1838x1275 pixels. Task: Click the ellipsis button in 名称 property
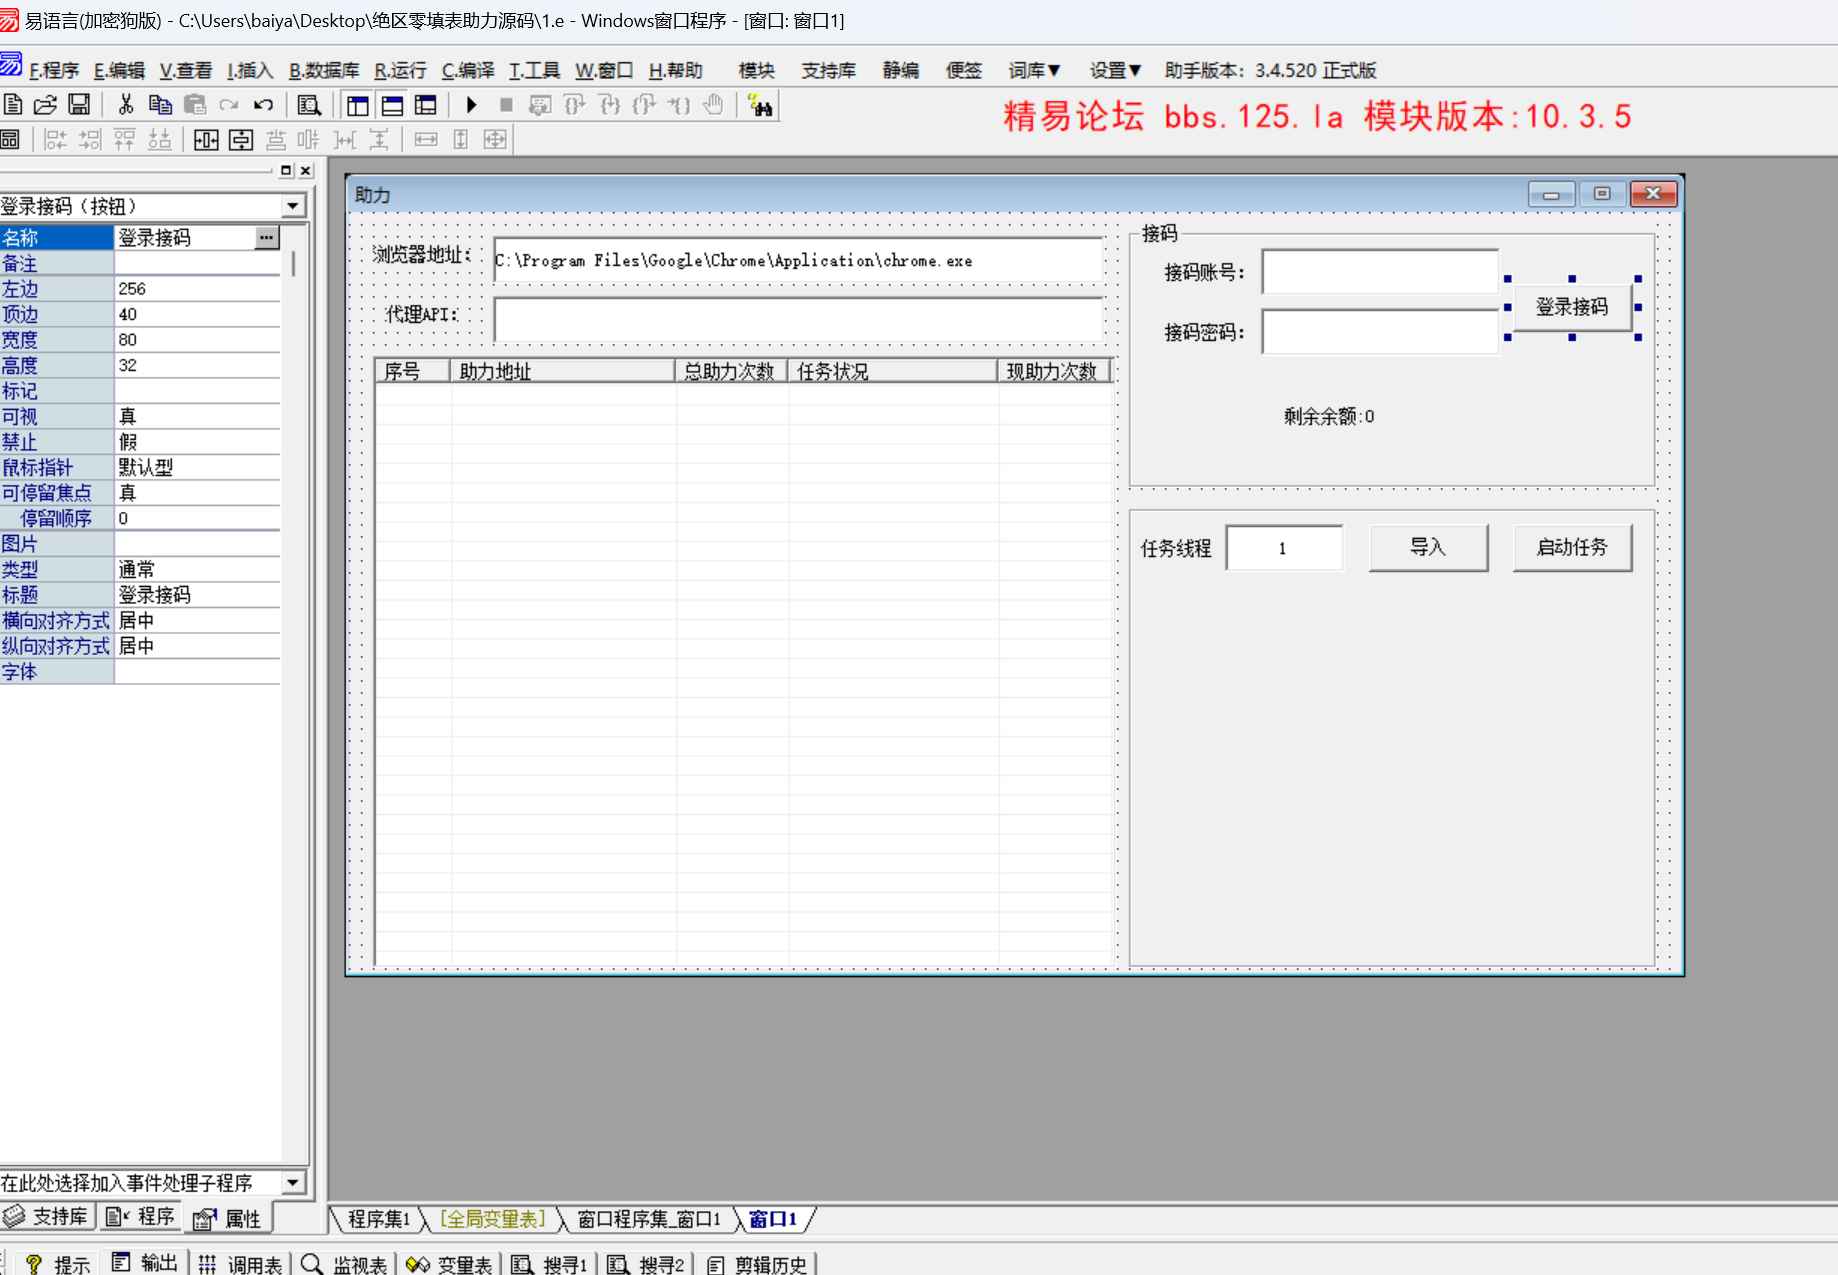click(x=266, y=238)
